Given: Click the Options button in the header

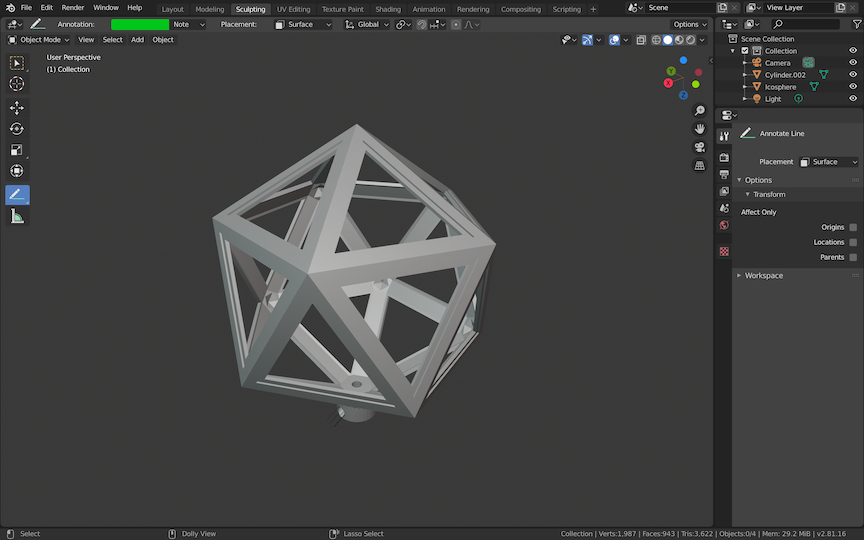Looking at the screenshot, I should coord(689,24).
